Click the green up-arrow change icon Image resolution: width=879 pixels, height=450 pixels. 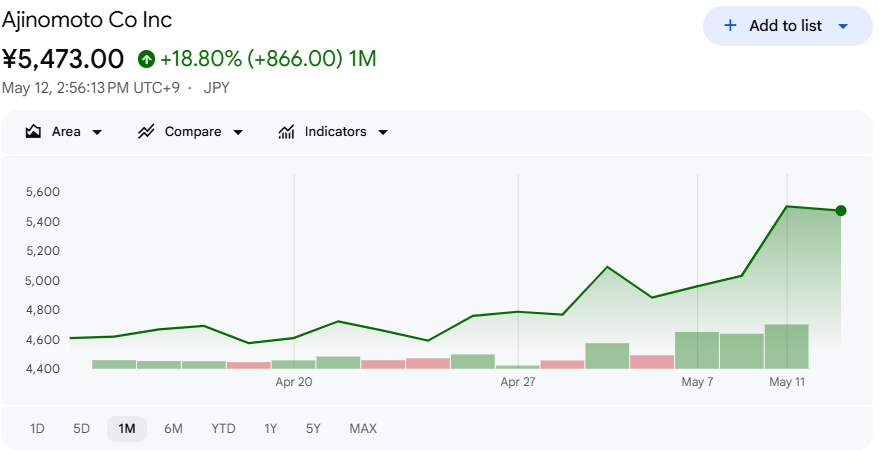[146, 58]
